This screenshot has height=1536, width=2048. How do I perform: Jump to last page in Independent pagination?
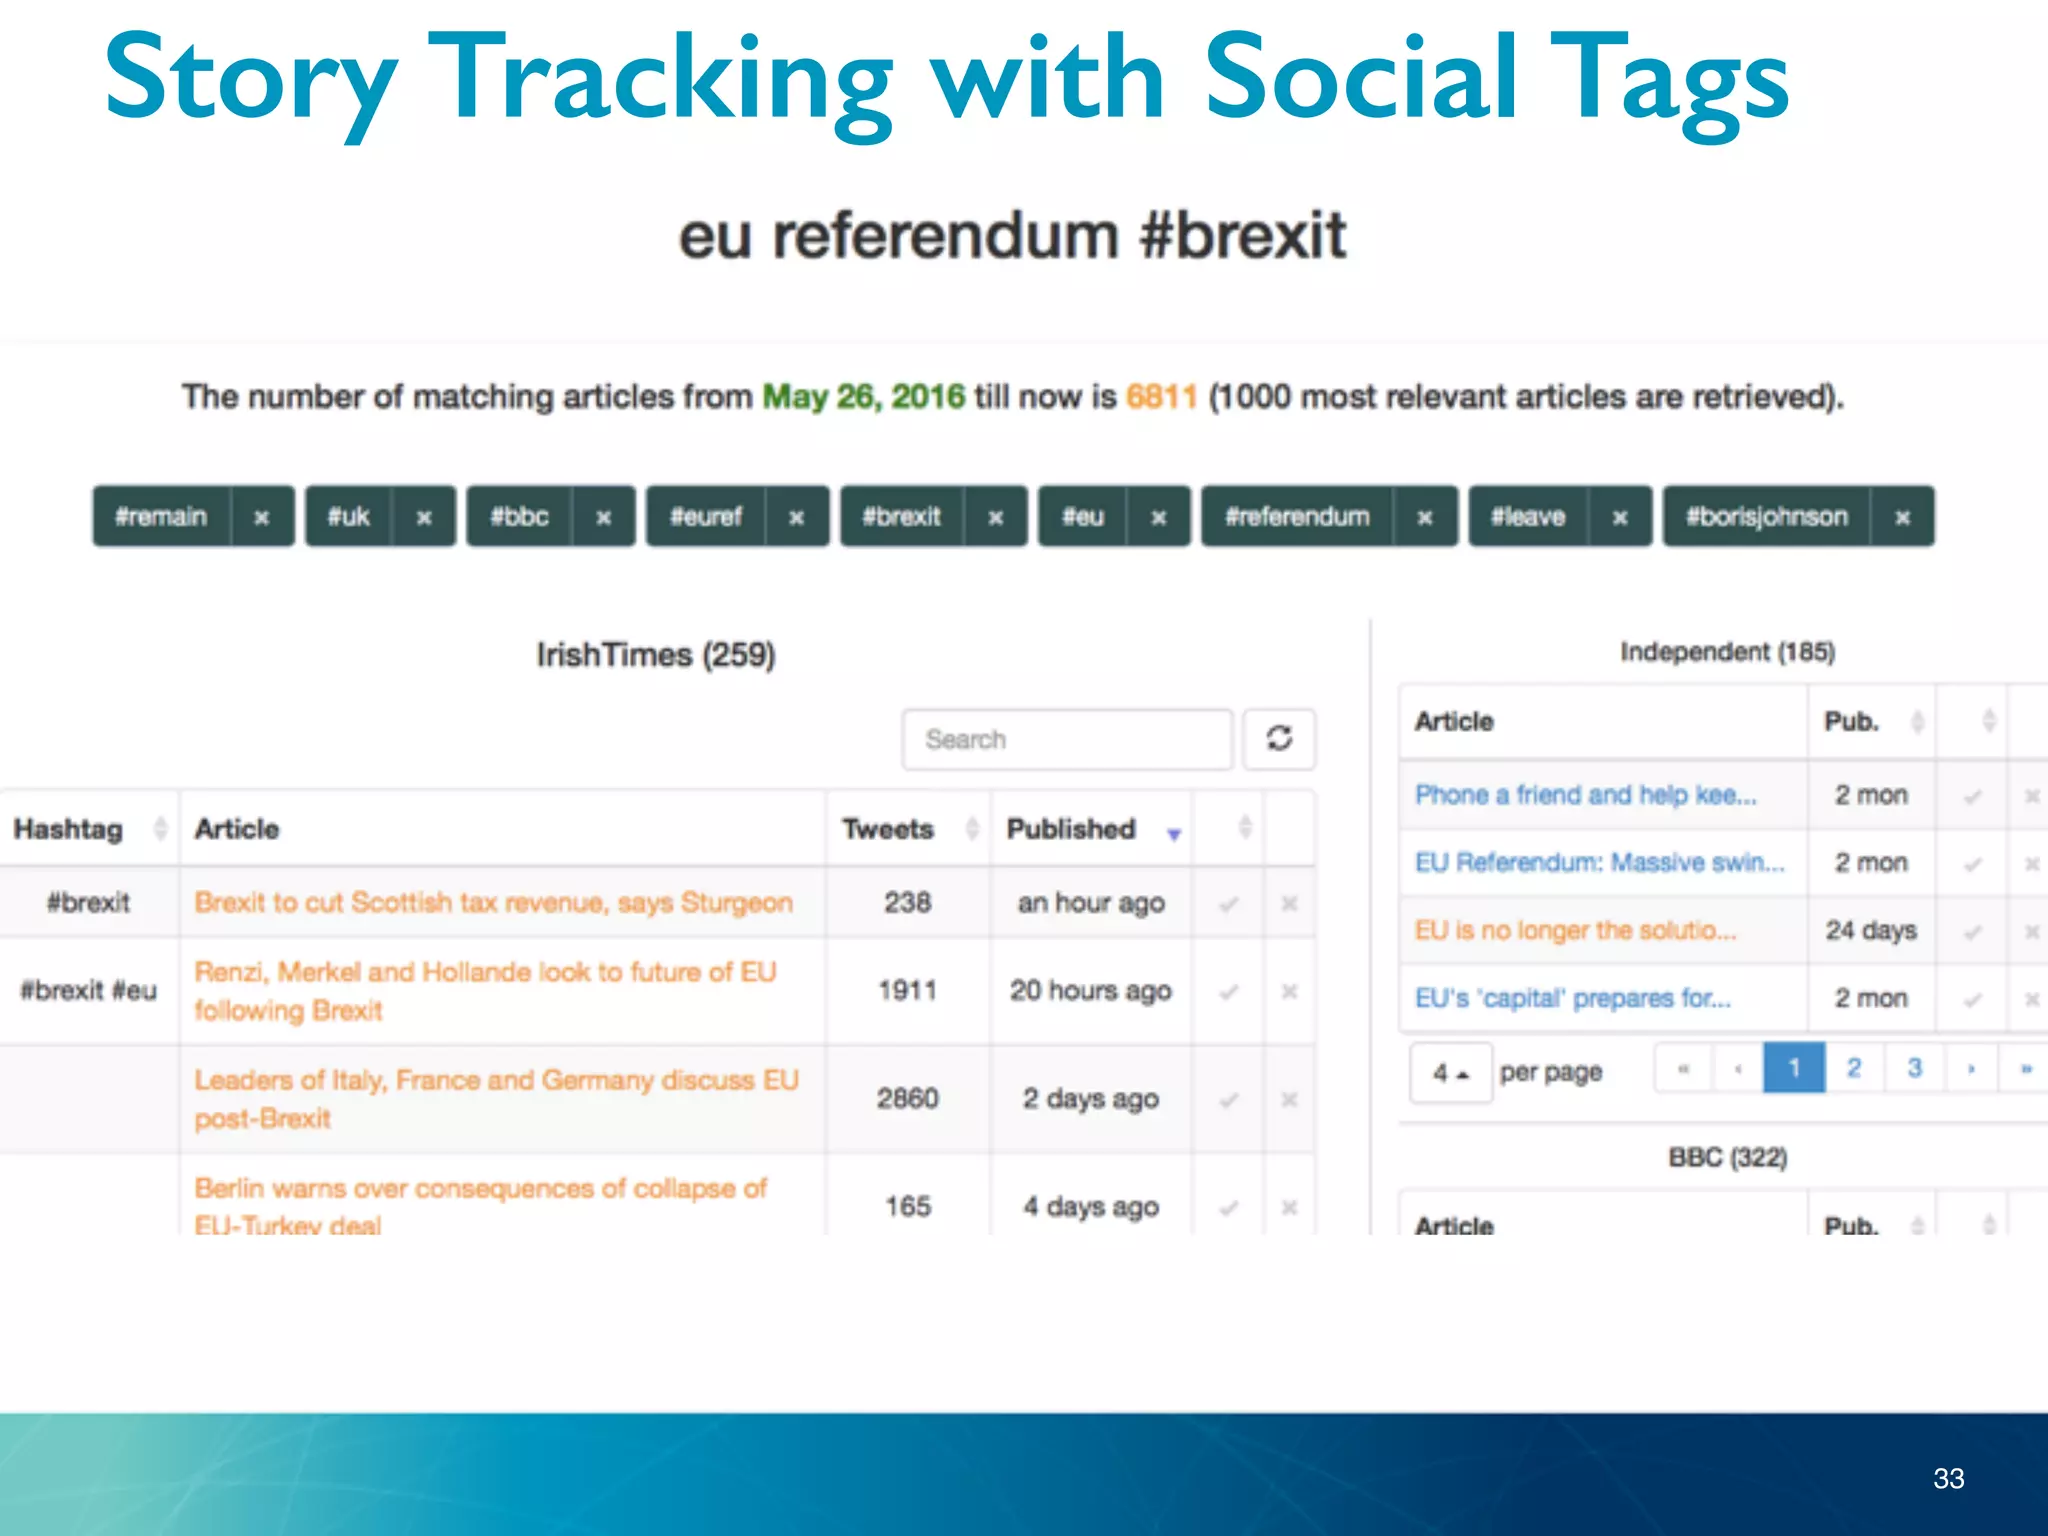(x=2024, y=1069)
